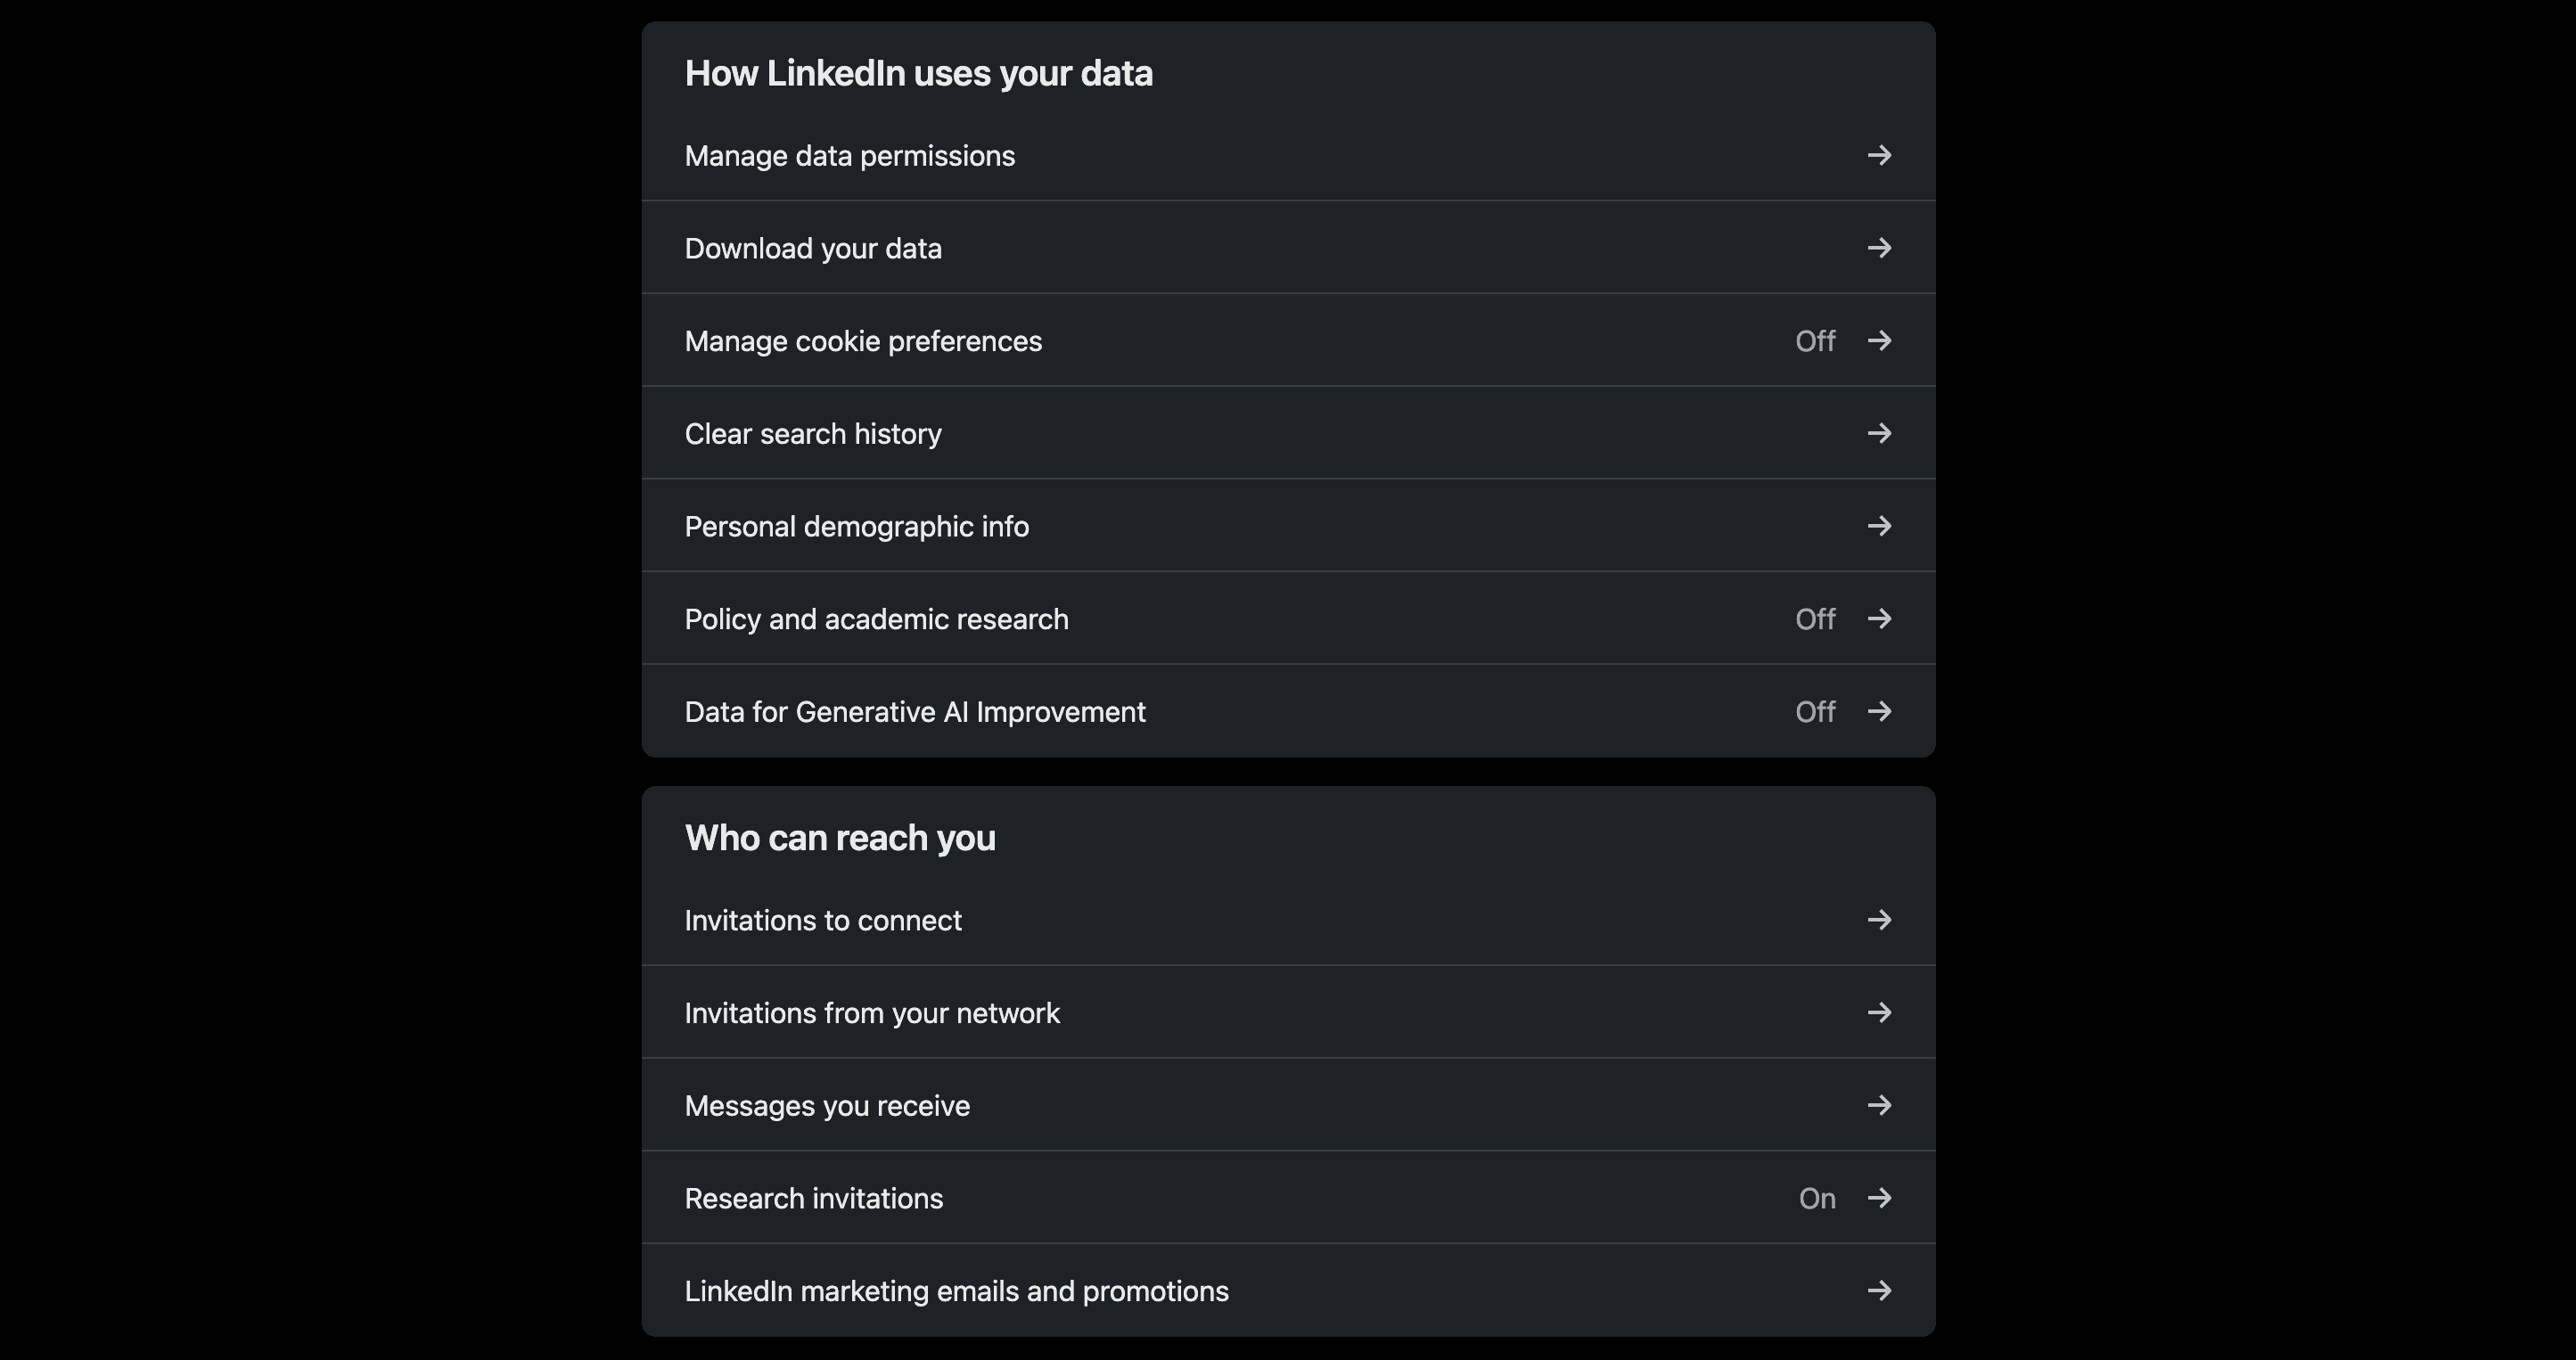Click the arrow next to Messages you receive

tap(1879, 1105)
